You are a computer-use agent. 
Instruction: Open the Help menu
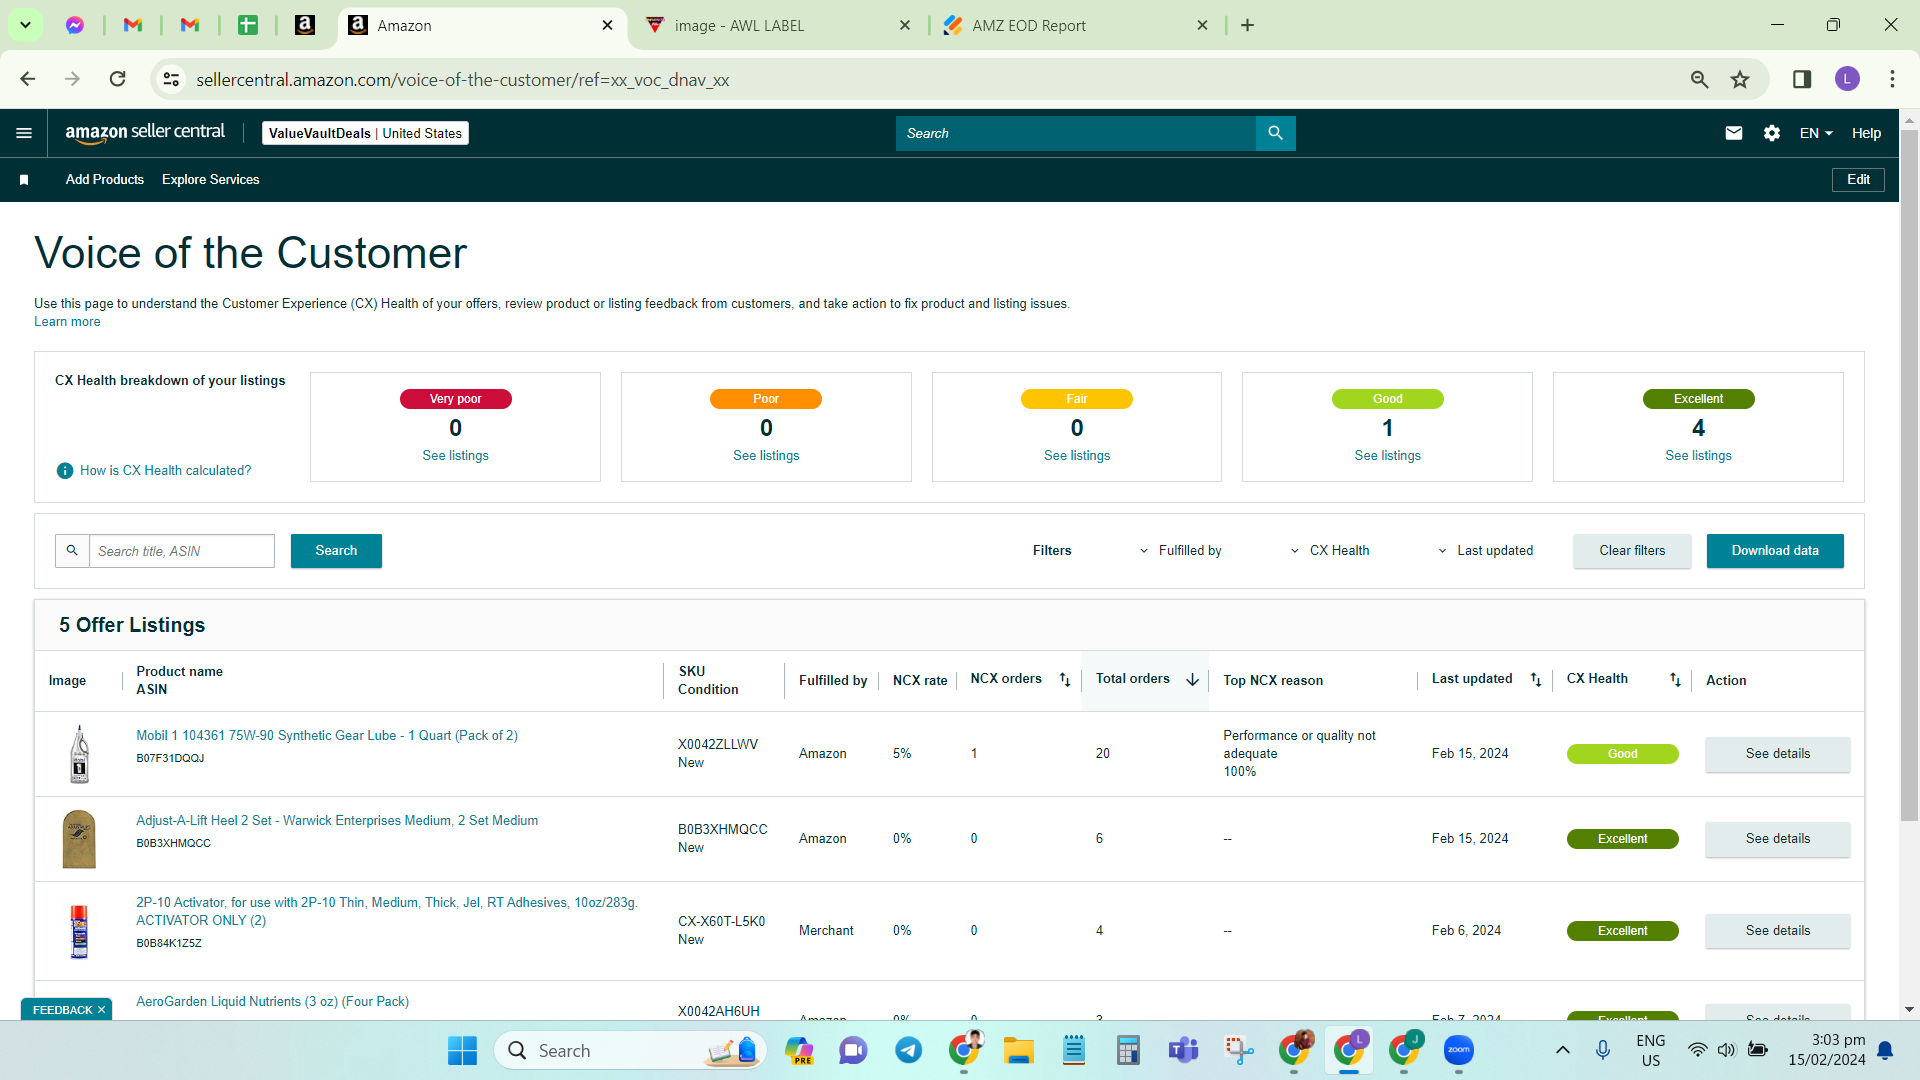[1866, 133]
